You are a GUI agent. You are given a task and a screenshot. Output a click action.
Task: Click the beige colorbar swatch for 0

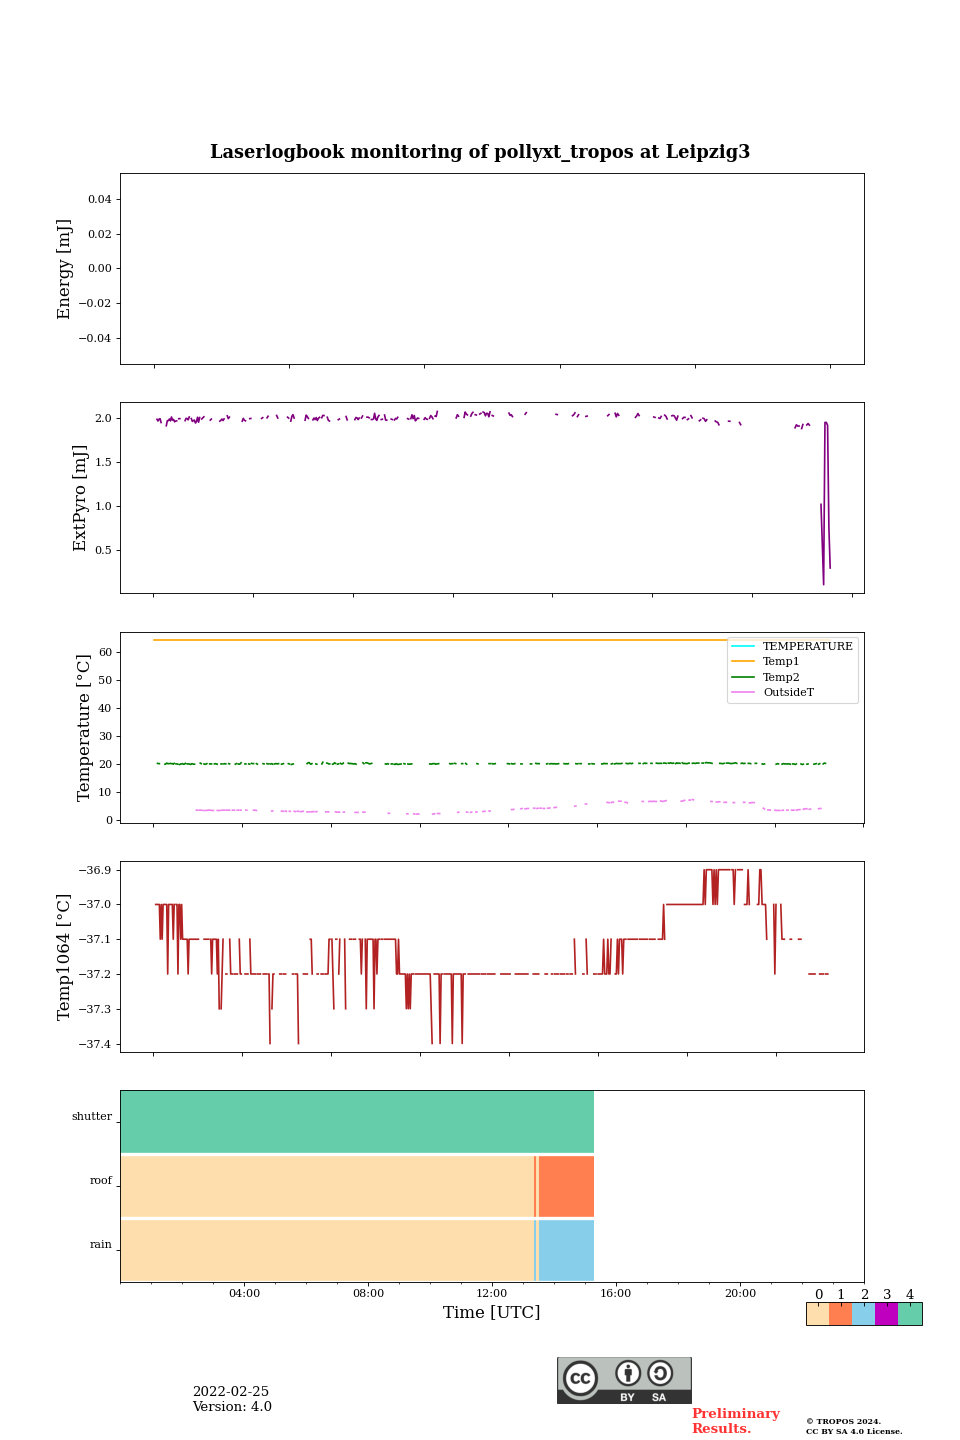(817, 1314)
